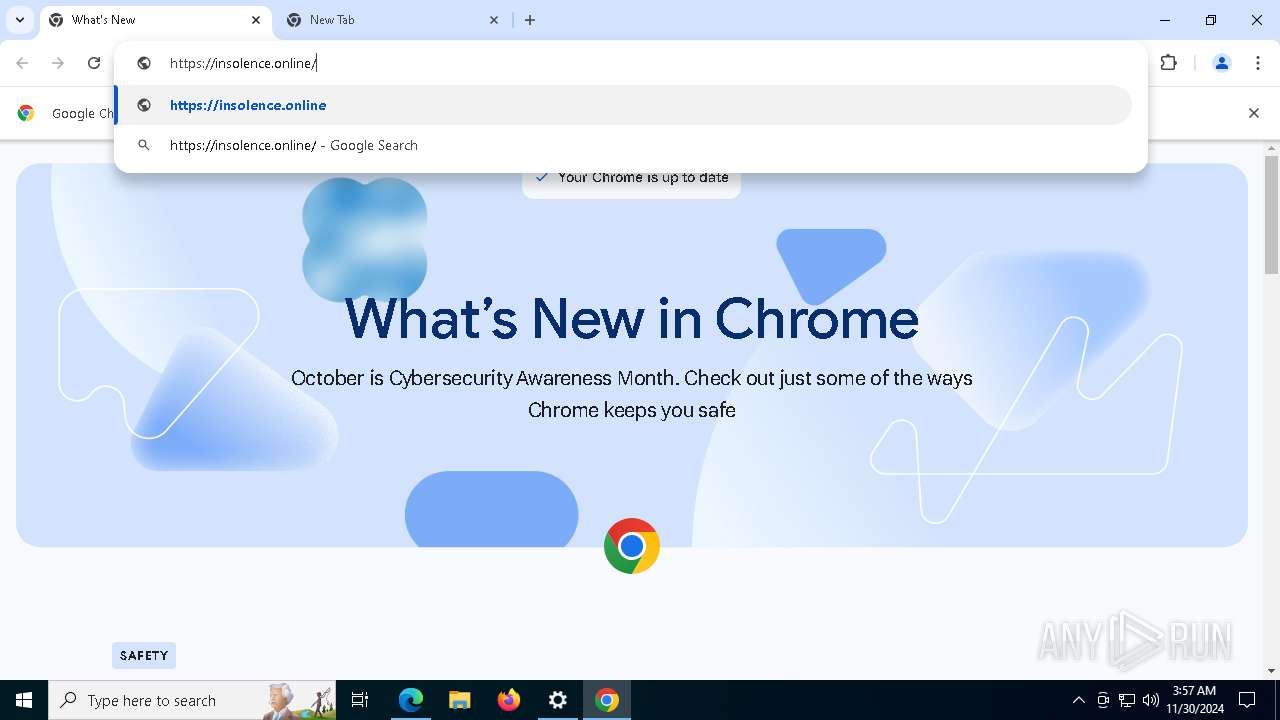
Task: Open the notification center icon
Action: point(1247,700)
